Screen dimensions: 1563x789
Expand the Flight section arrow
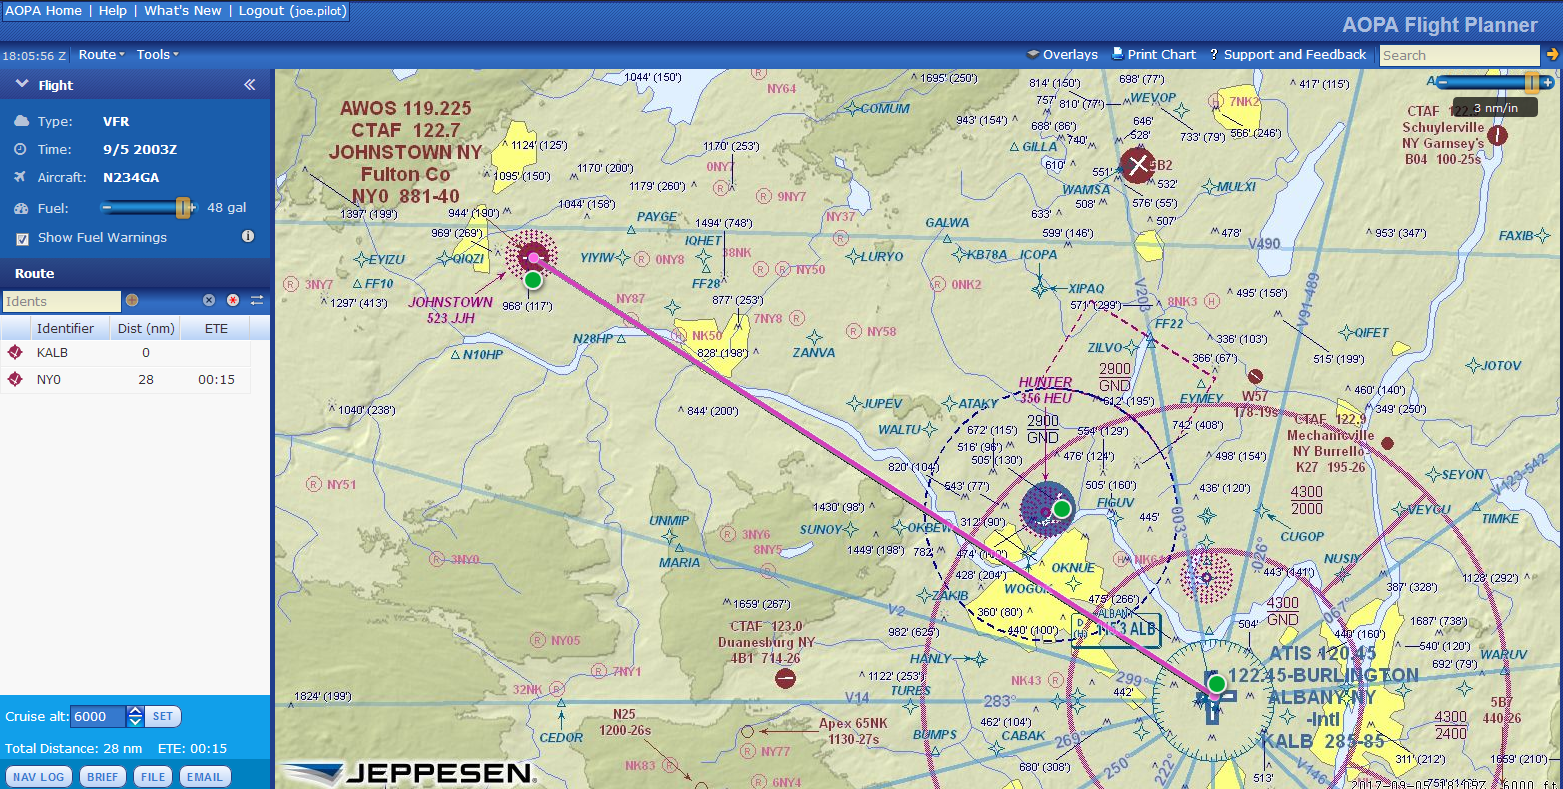point(21,85)
